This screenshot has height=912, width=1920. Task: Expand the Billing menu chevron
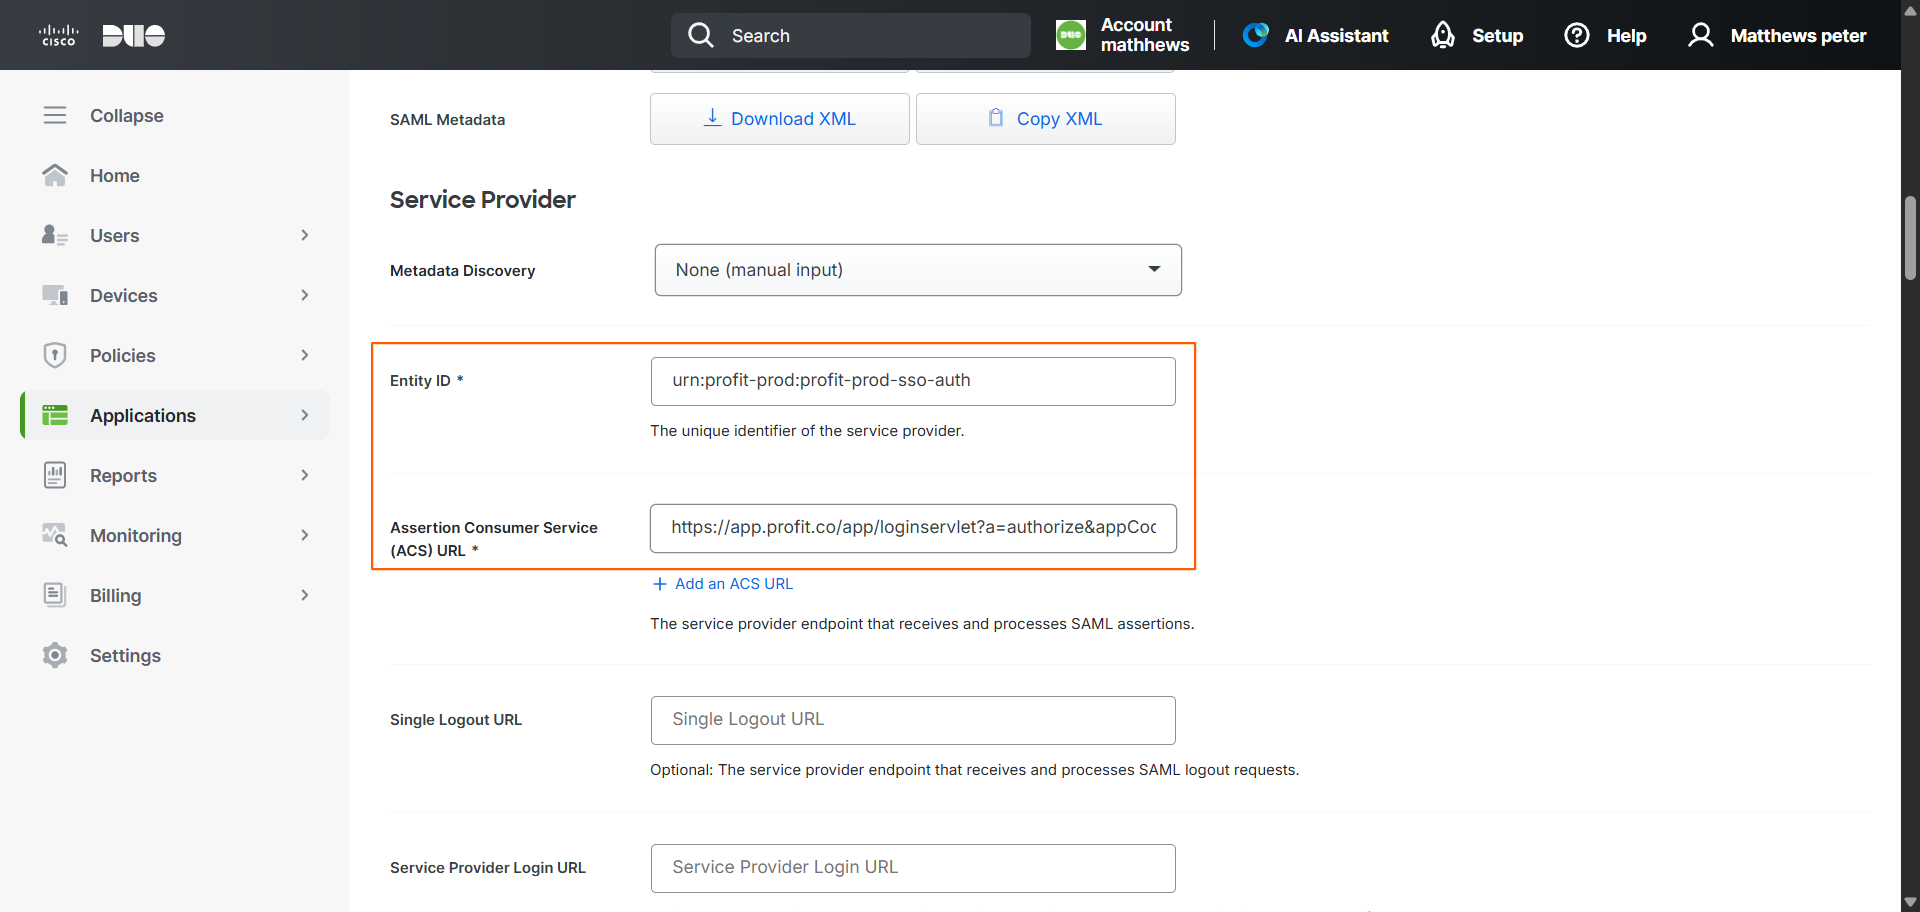click(305, 595)
